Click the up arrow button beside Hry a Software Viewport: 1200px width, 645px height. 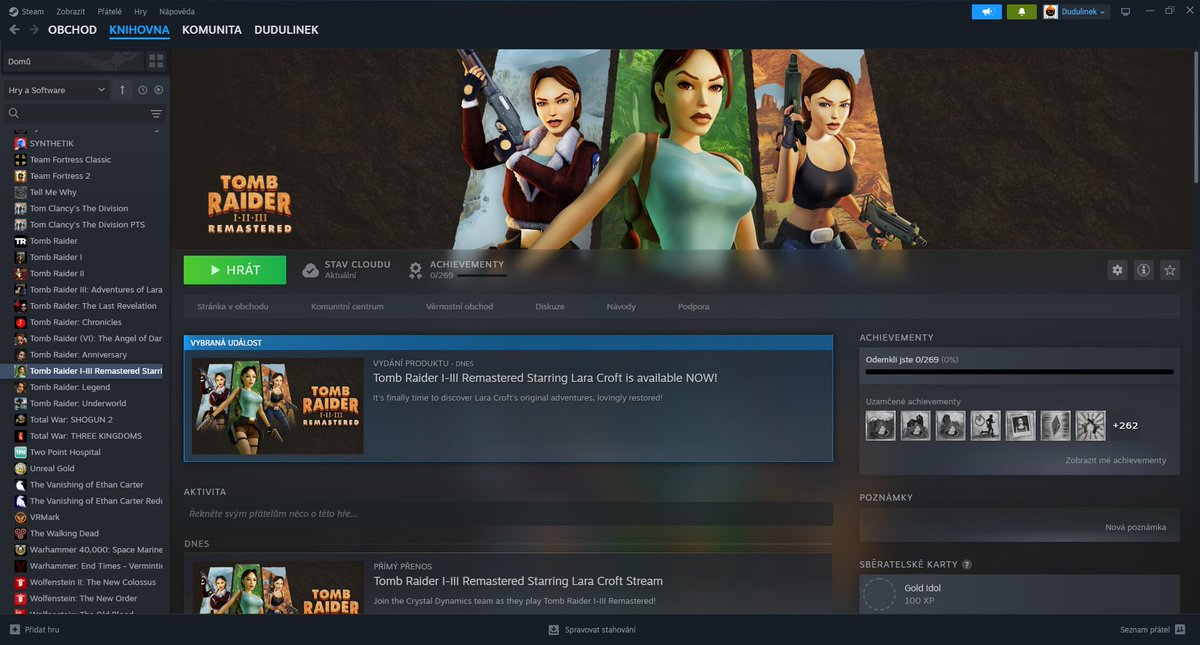tap(123, 90)
